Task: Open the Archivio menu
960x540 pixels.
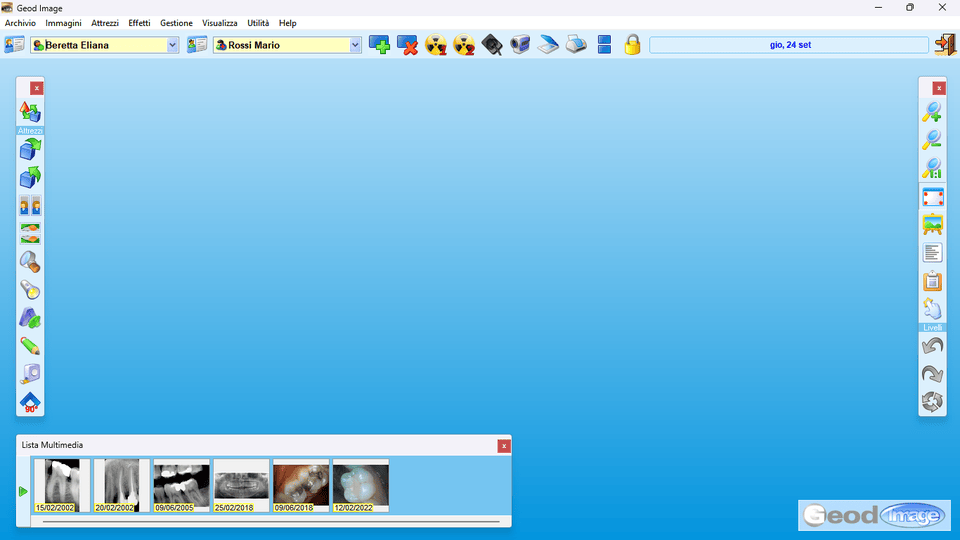Action: point(20,23)
